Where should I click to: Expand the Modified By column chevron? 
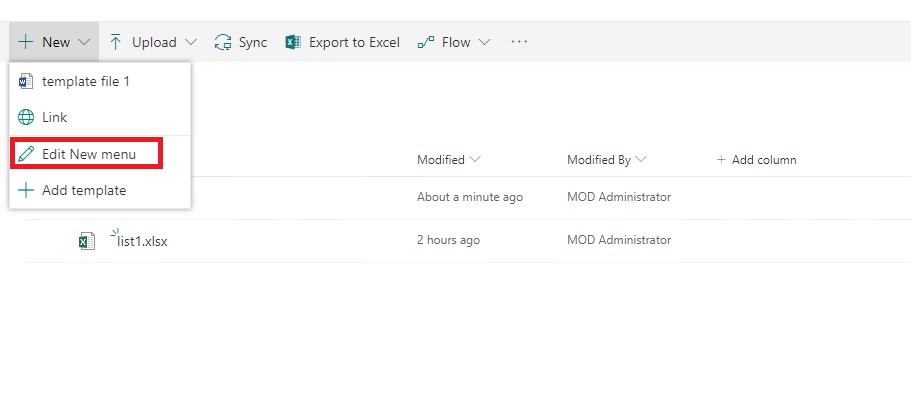tap(641, 160)
